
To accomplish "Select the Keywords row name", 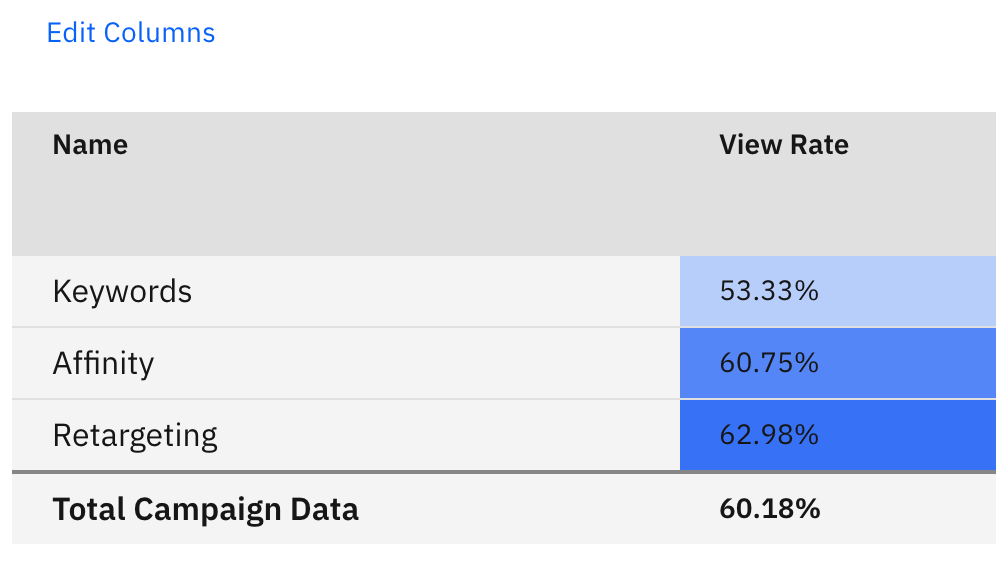I will [122, 292].
